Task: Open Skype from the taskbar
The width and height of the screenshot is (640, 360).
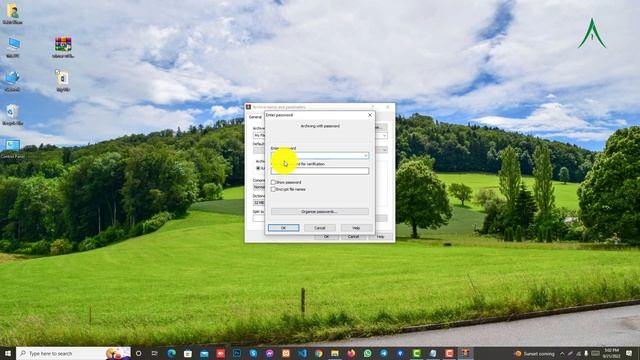Action: (x=253, y=353)
